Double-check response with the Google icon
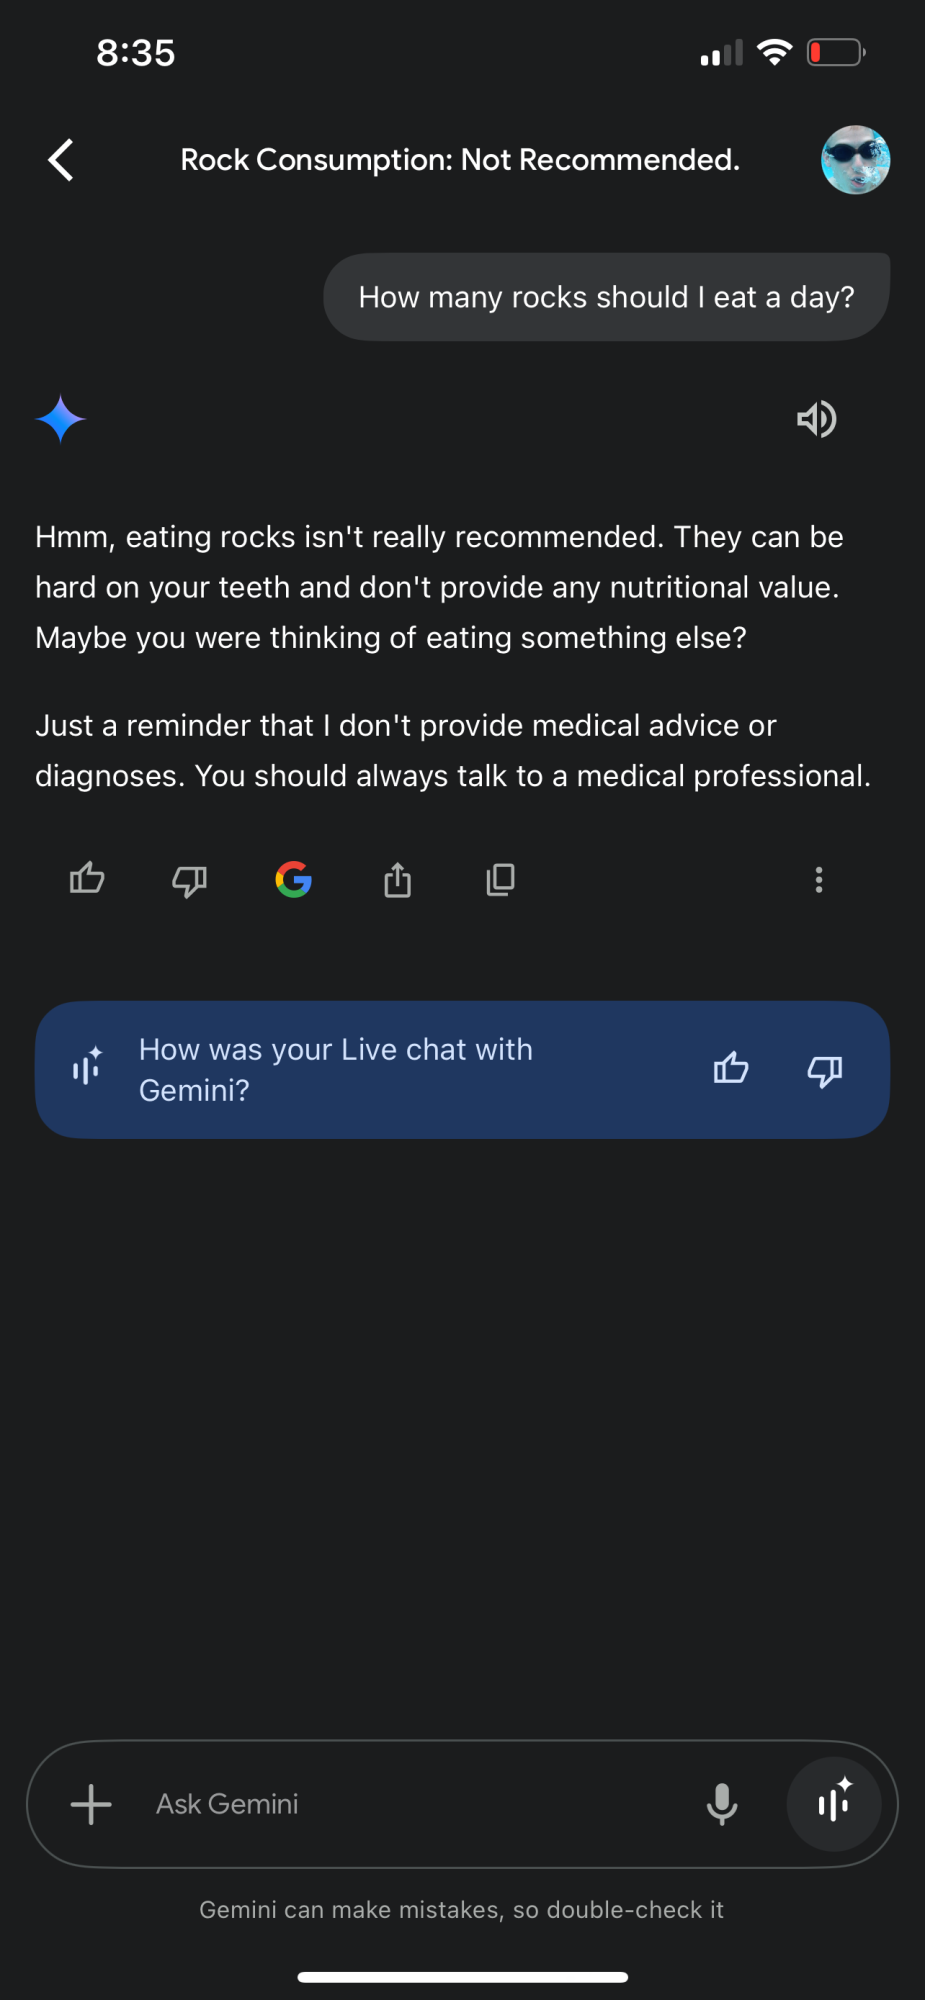925x2000 pixels. [293, 880]
